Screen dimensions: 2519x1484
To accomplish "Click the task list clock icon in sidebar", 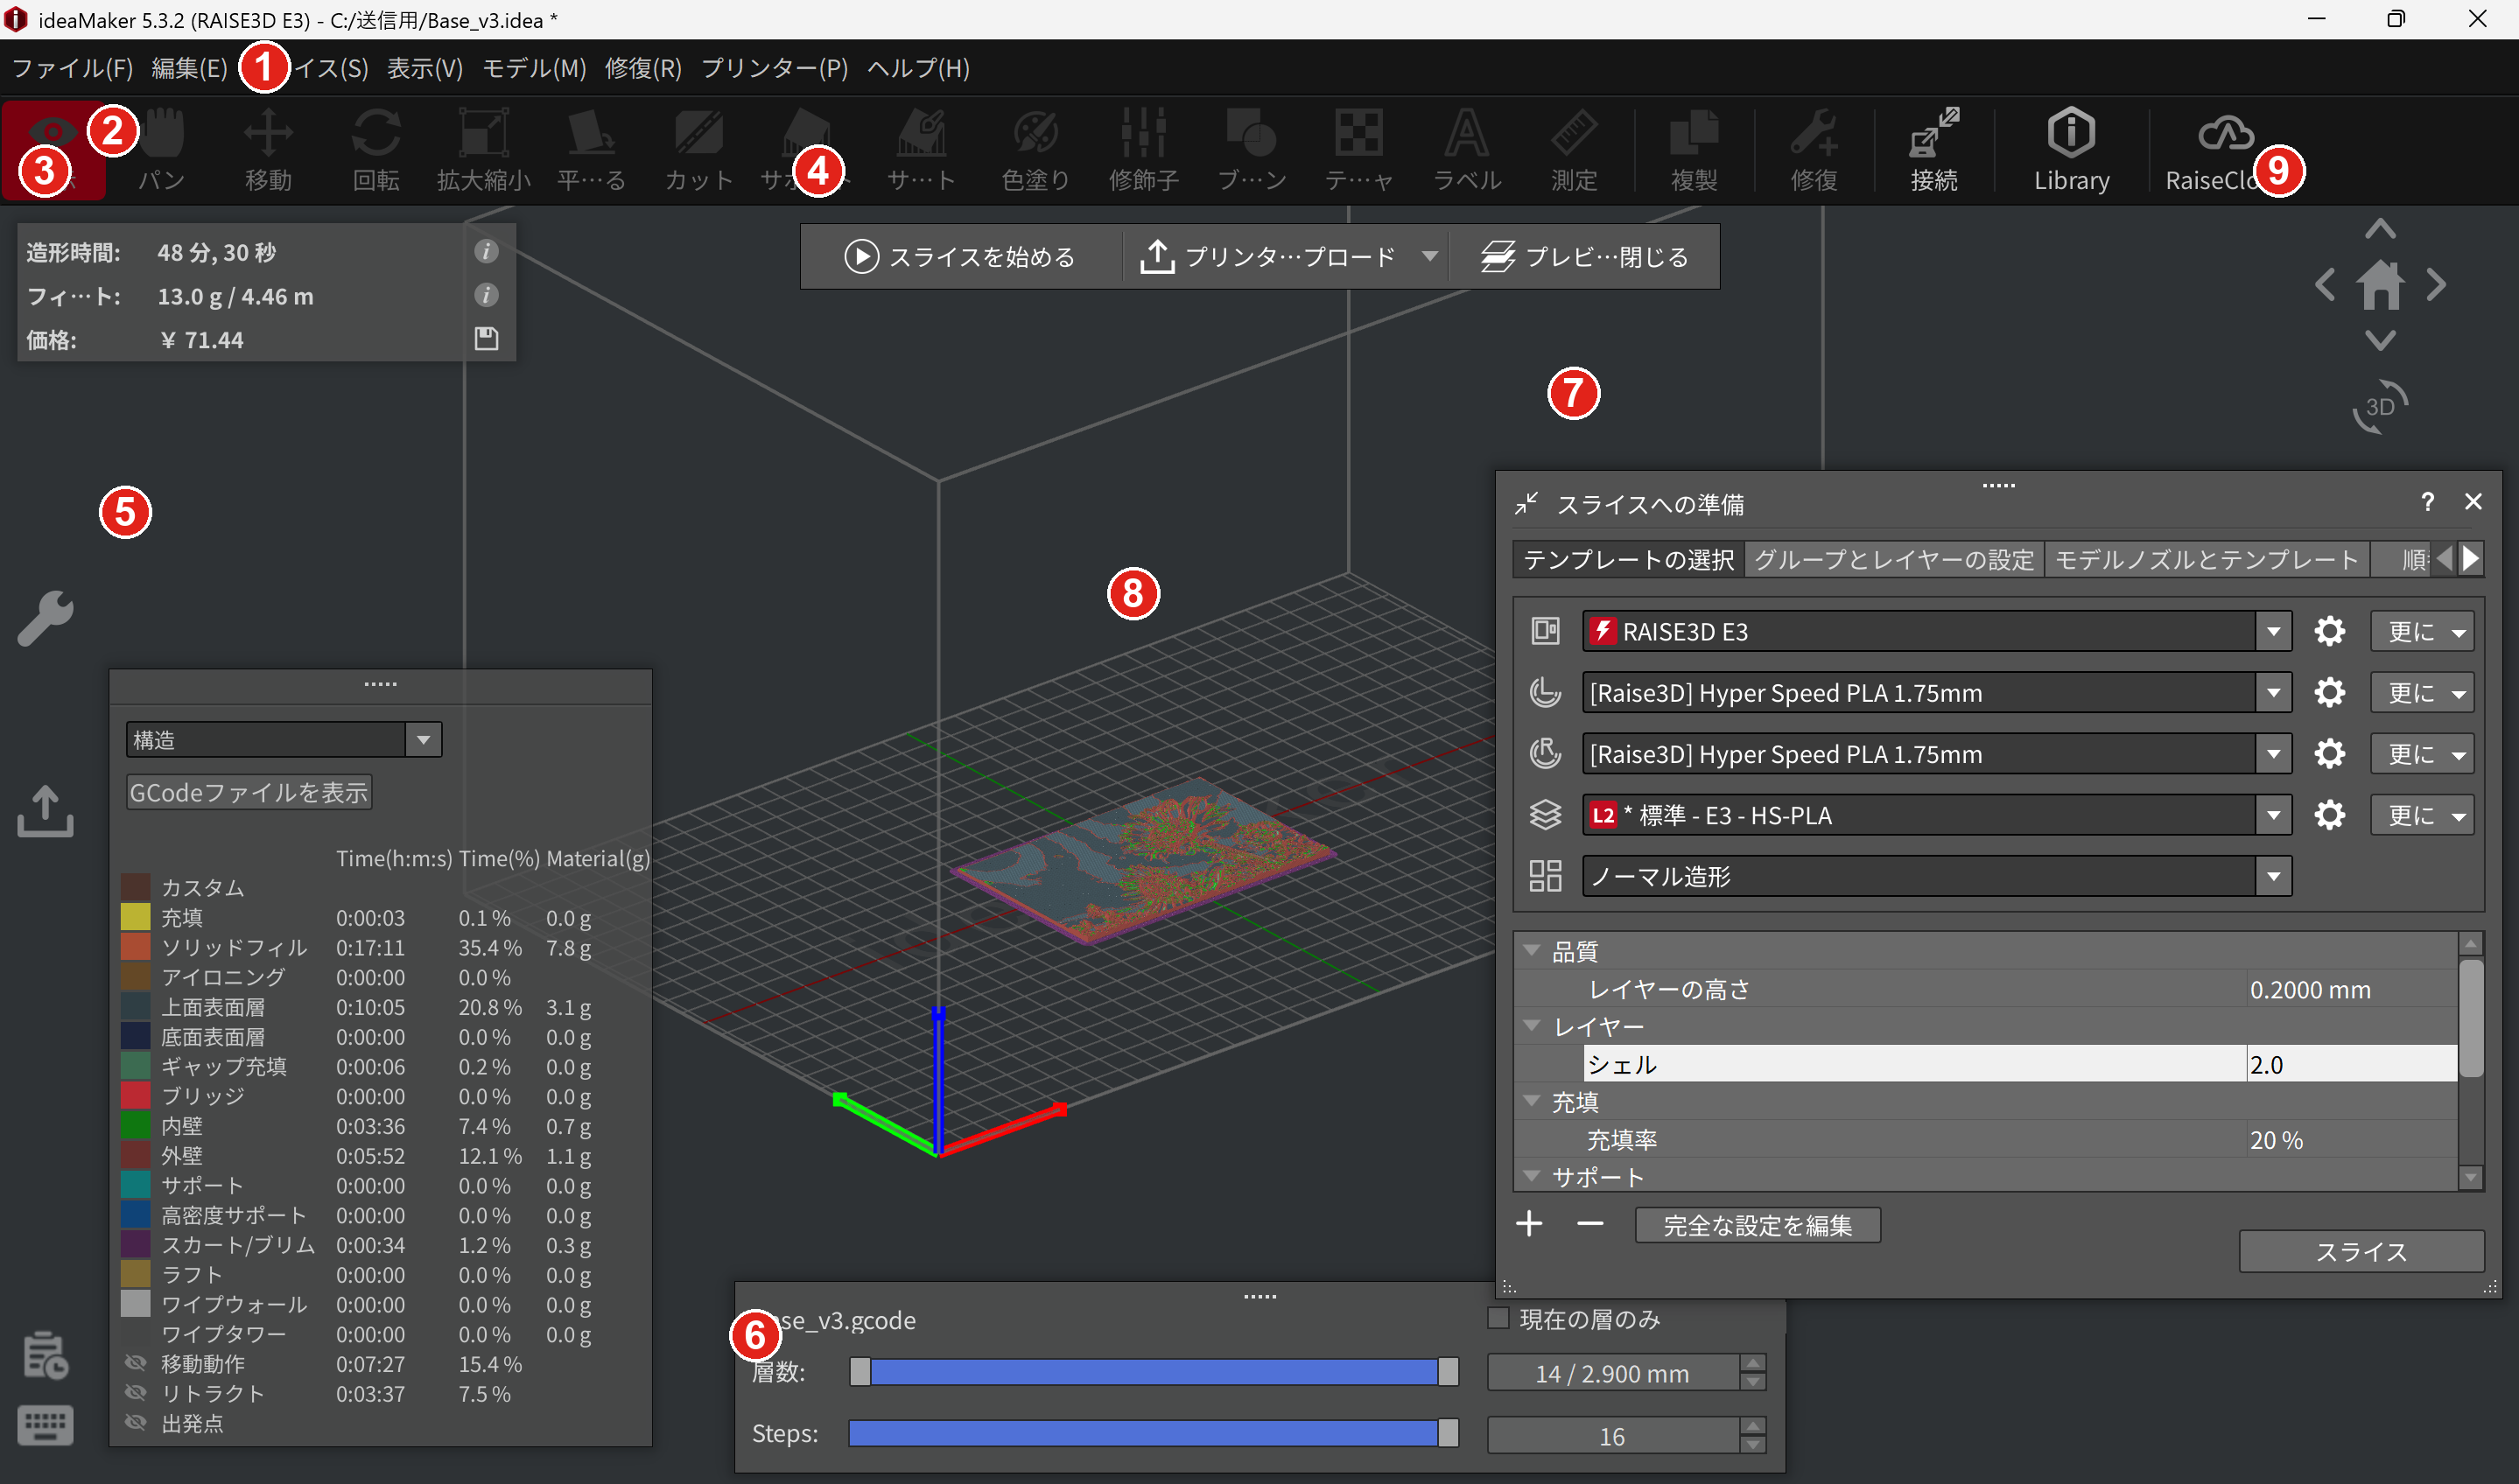I will [x=45, y=1355].
